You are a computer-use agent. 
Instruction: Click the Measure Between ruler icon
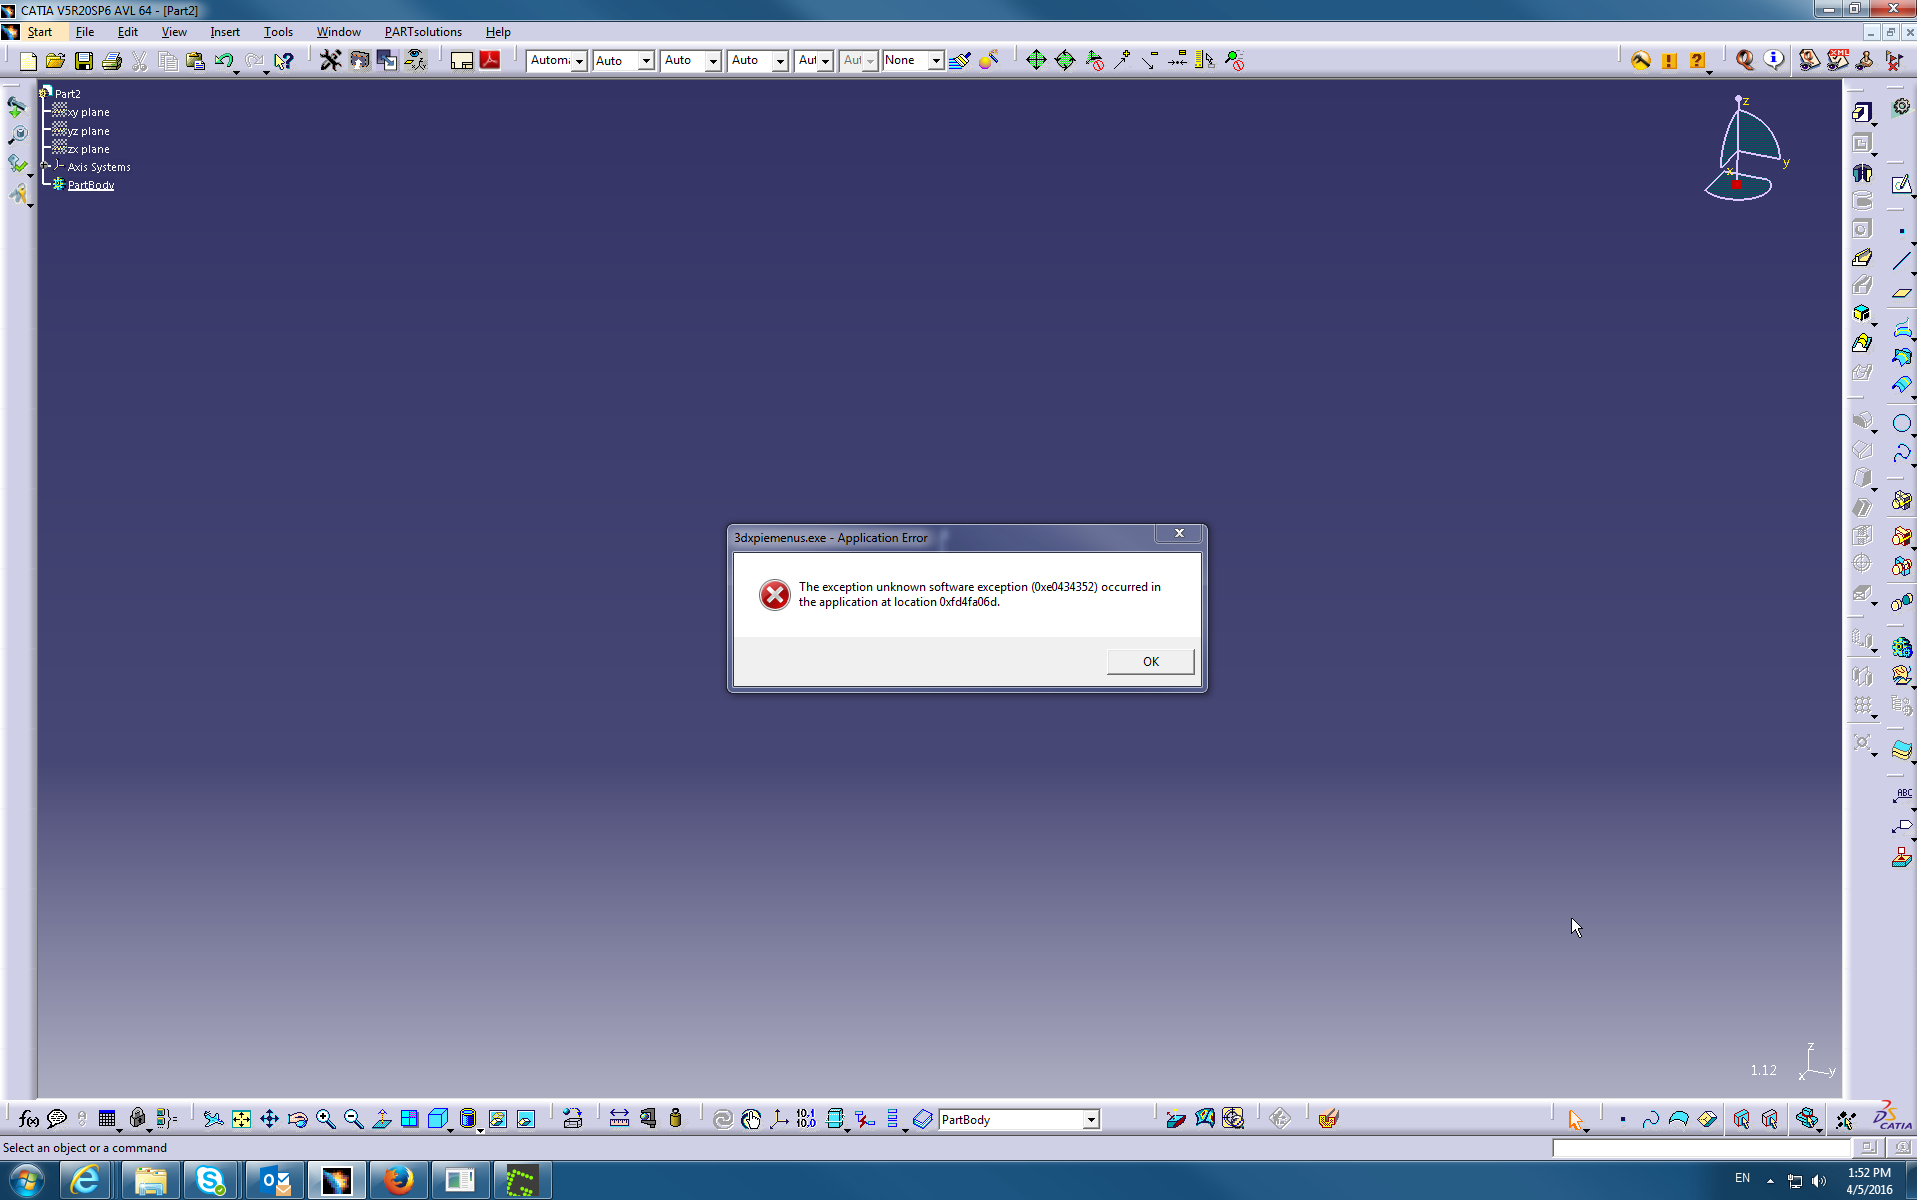619,1119
